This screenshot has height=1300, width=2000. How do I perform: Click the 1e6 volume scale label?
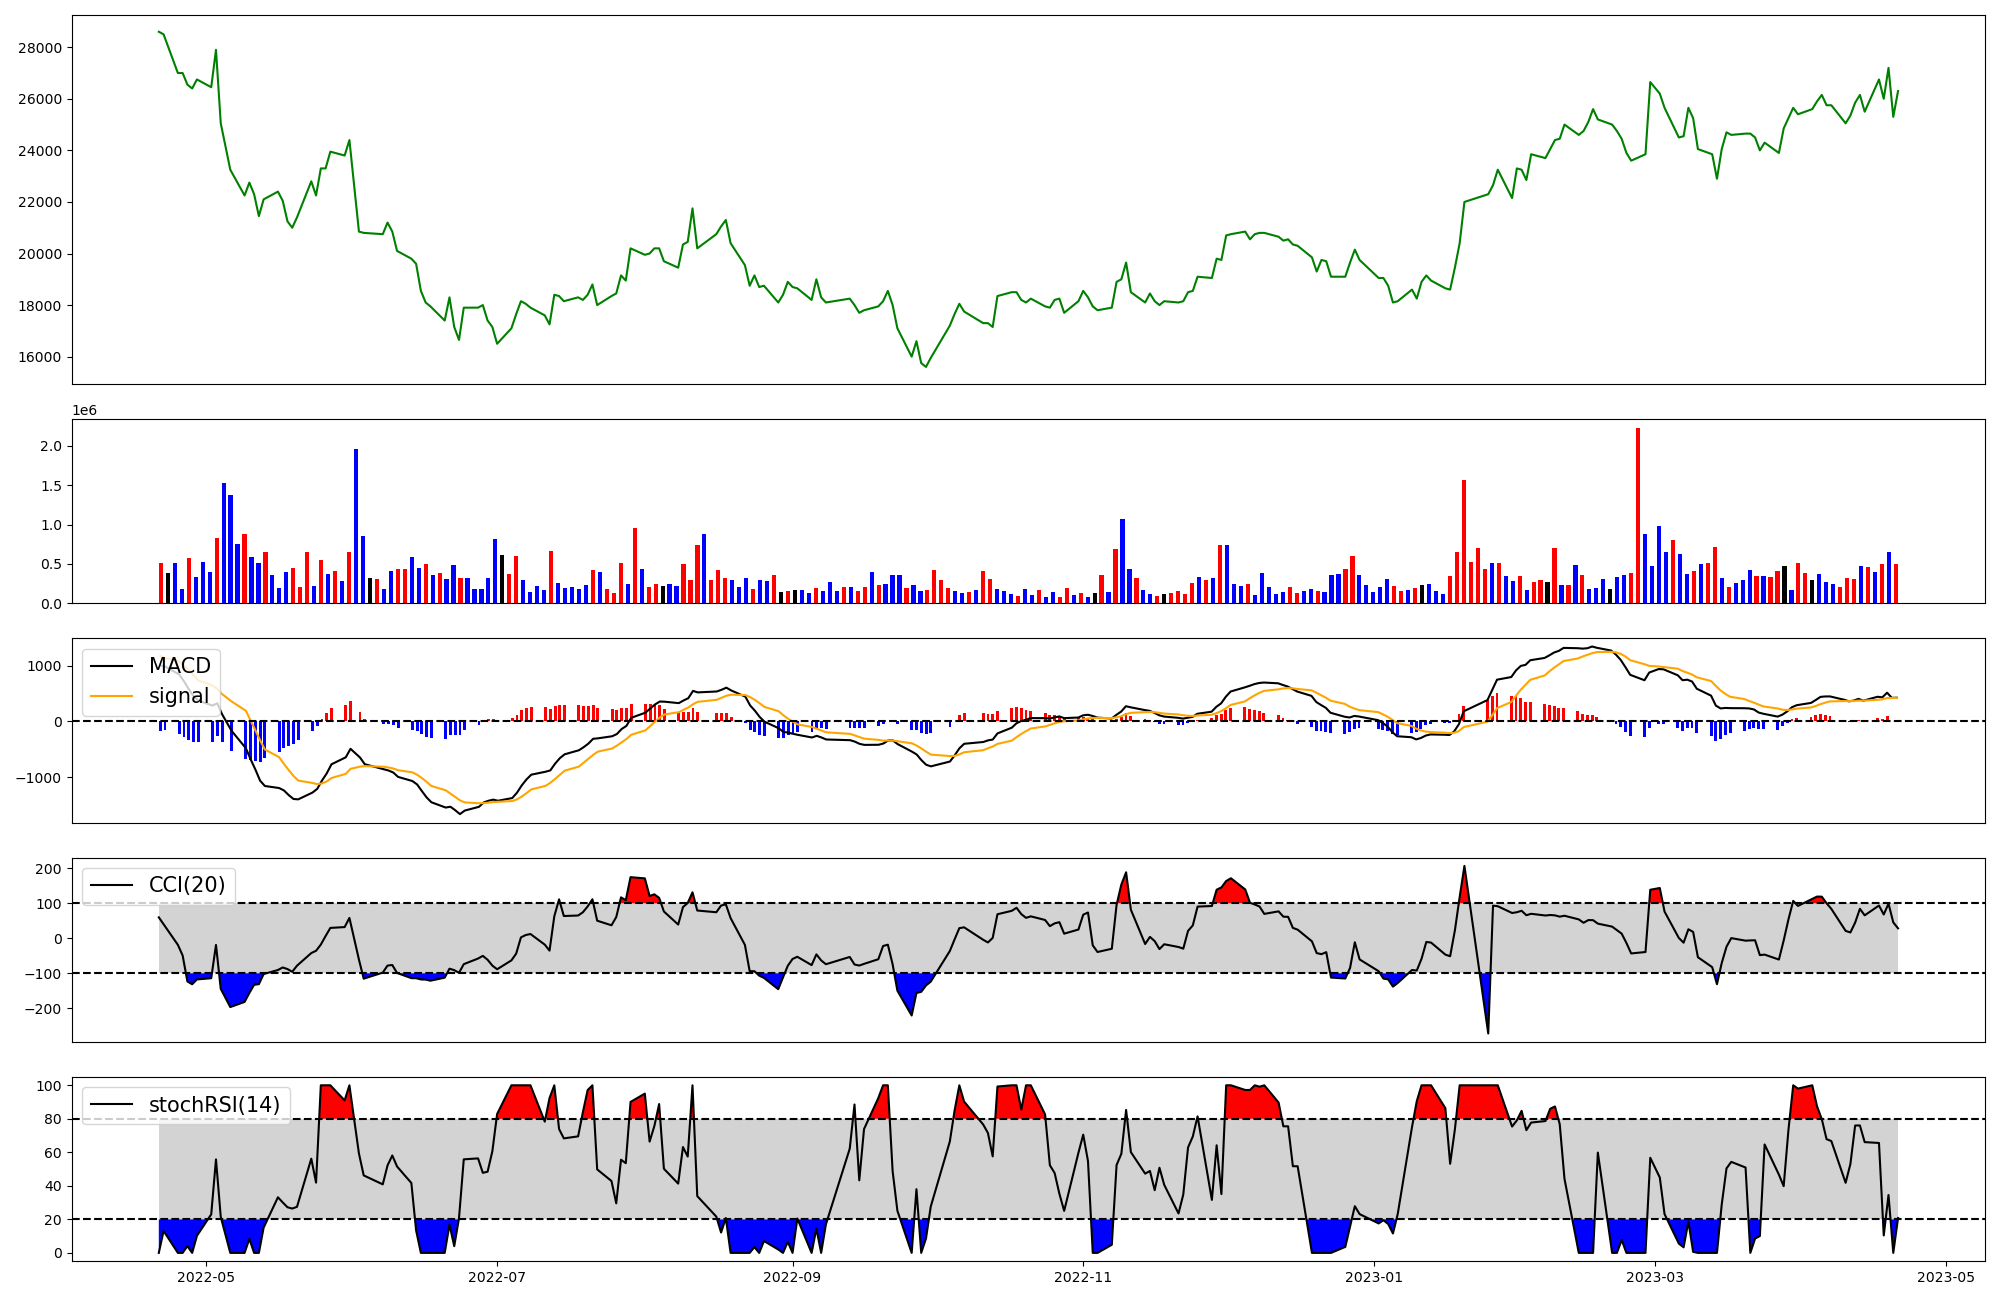tap(84, 411)
